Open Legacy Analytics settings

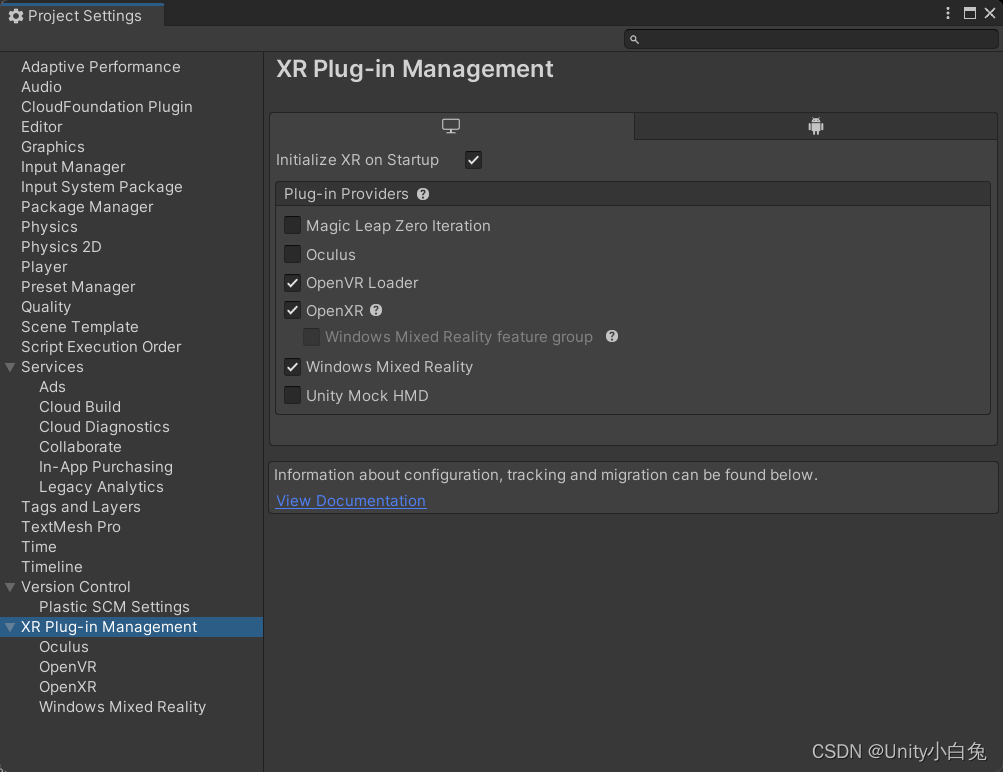[x=101, y=487]
